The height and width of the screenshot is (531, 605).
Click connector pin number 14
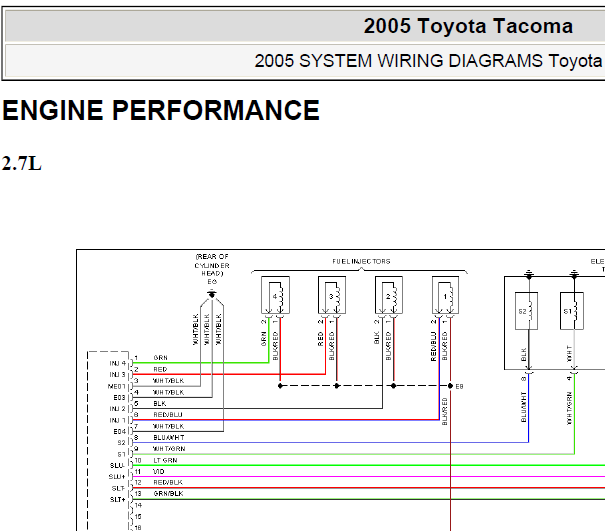138,505
